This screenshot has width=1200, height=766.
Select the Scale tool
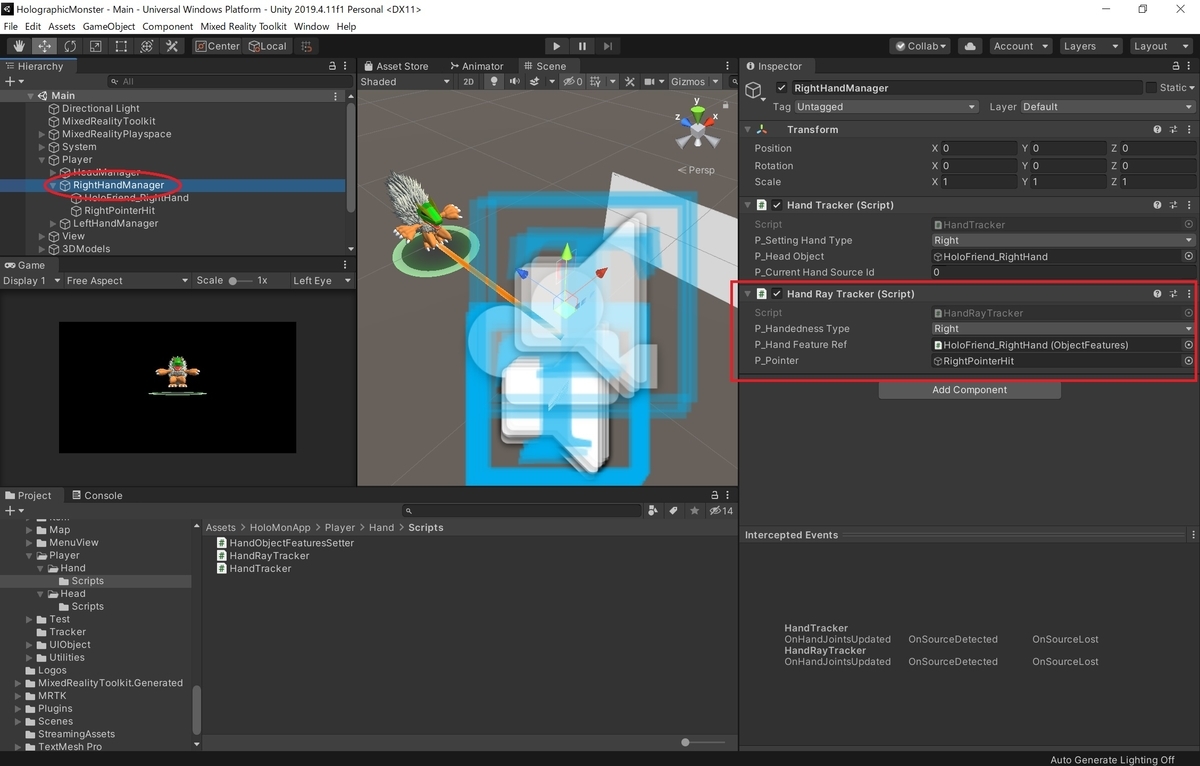(96, 46)
